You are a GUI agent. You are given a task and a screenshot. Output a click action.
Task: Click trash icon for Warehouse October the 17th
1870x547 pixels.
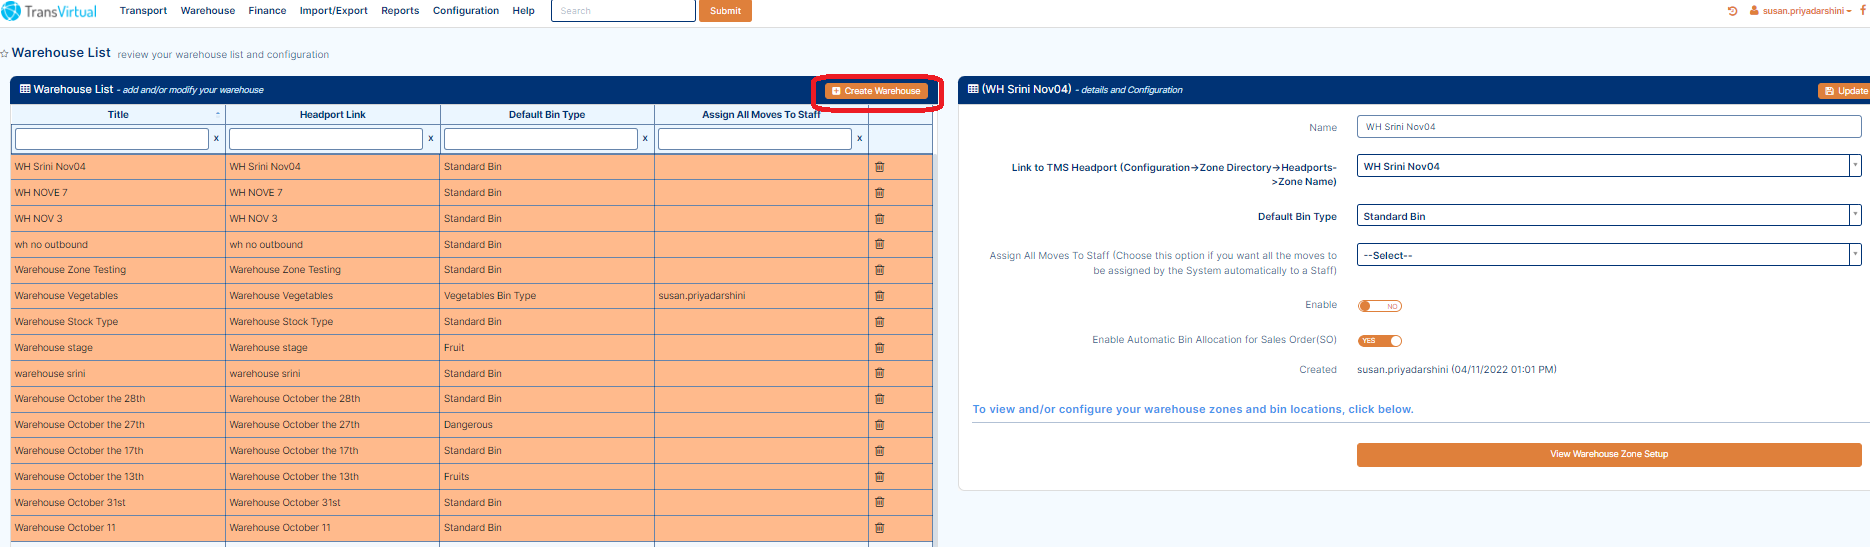(x=880, y=451)
